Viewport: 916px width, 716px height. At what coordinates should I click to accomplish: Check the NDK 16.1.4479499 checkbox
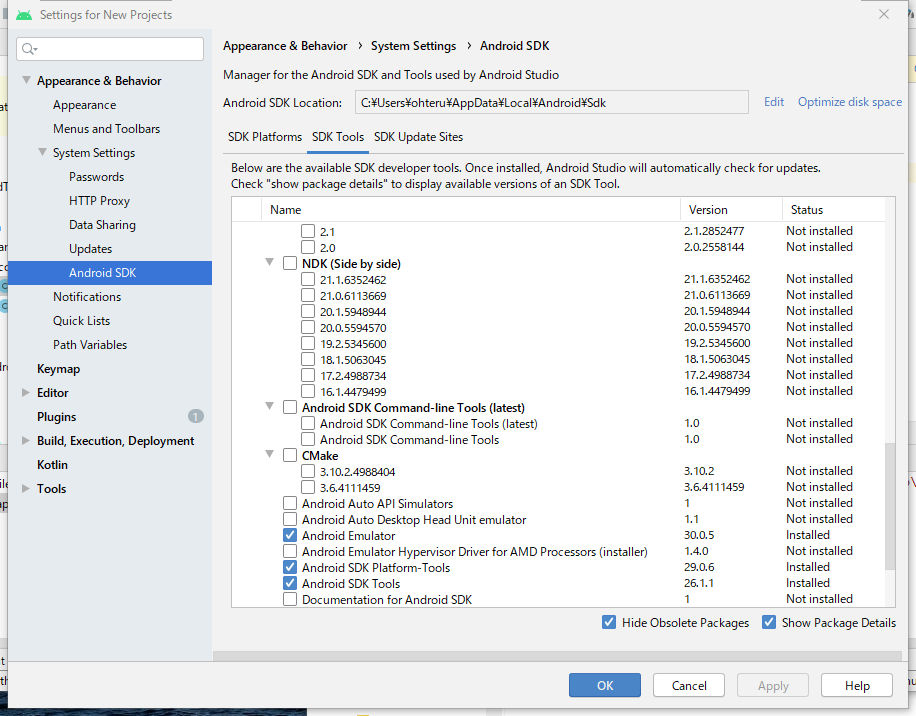[308, 391]
